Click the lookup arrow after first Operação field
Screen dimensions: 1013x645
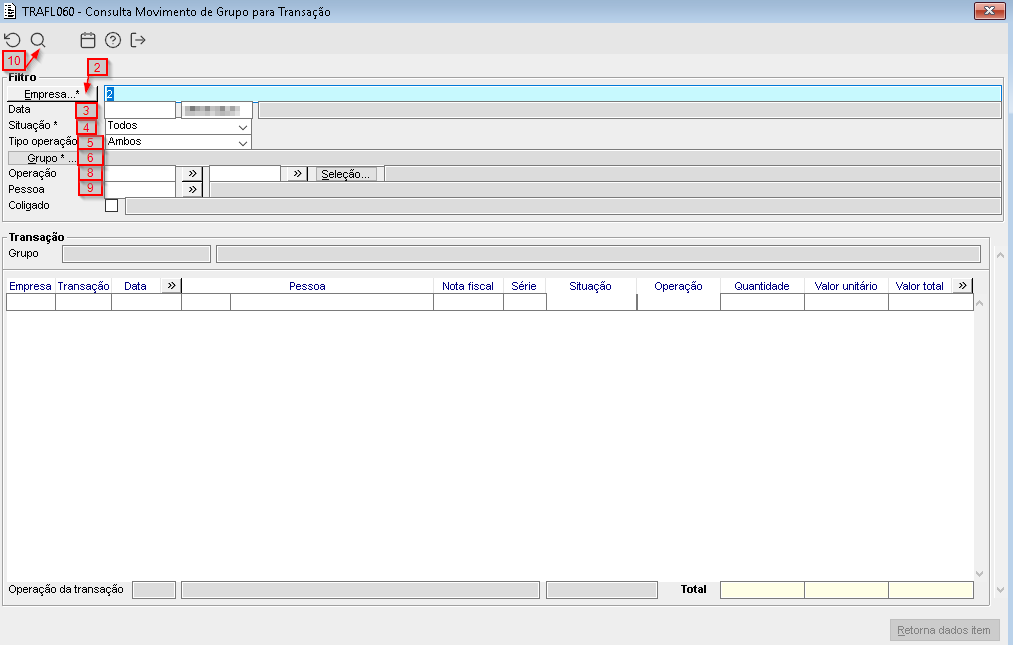[x=192, y=174]
